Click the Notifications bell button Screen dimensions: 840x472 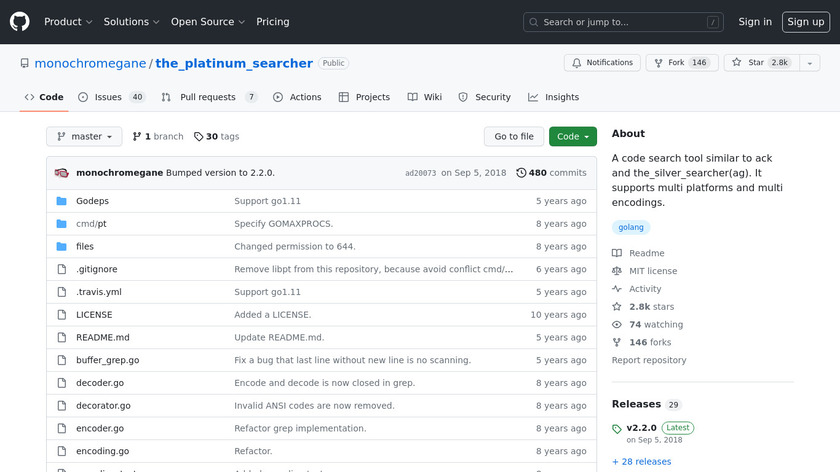[x=602, y=63]
